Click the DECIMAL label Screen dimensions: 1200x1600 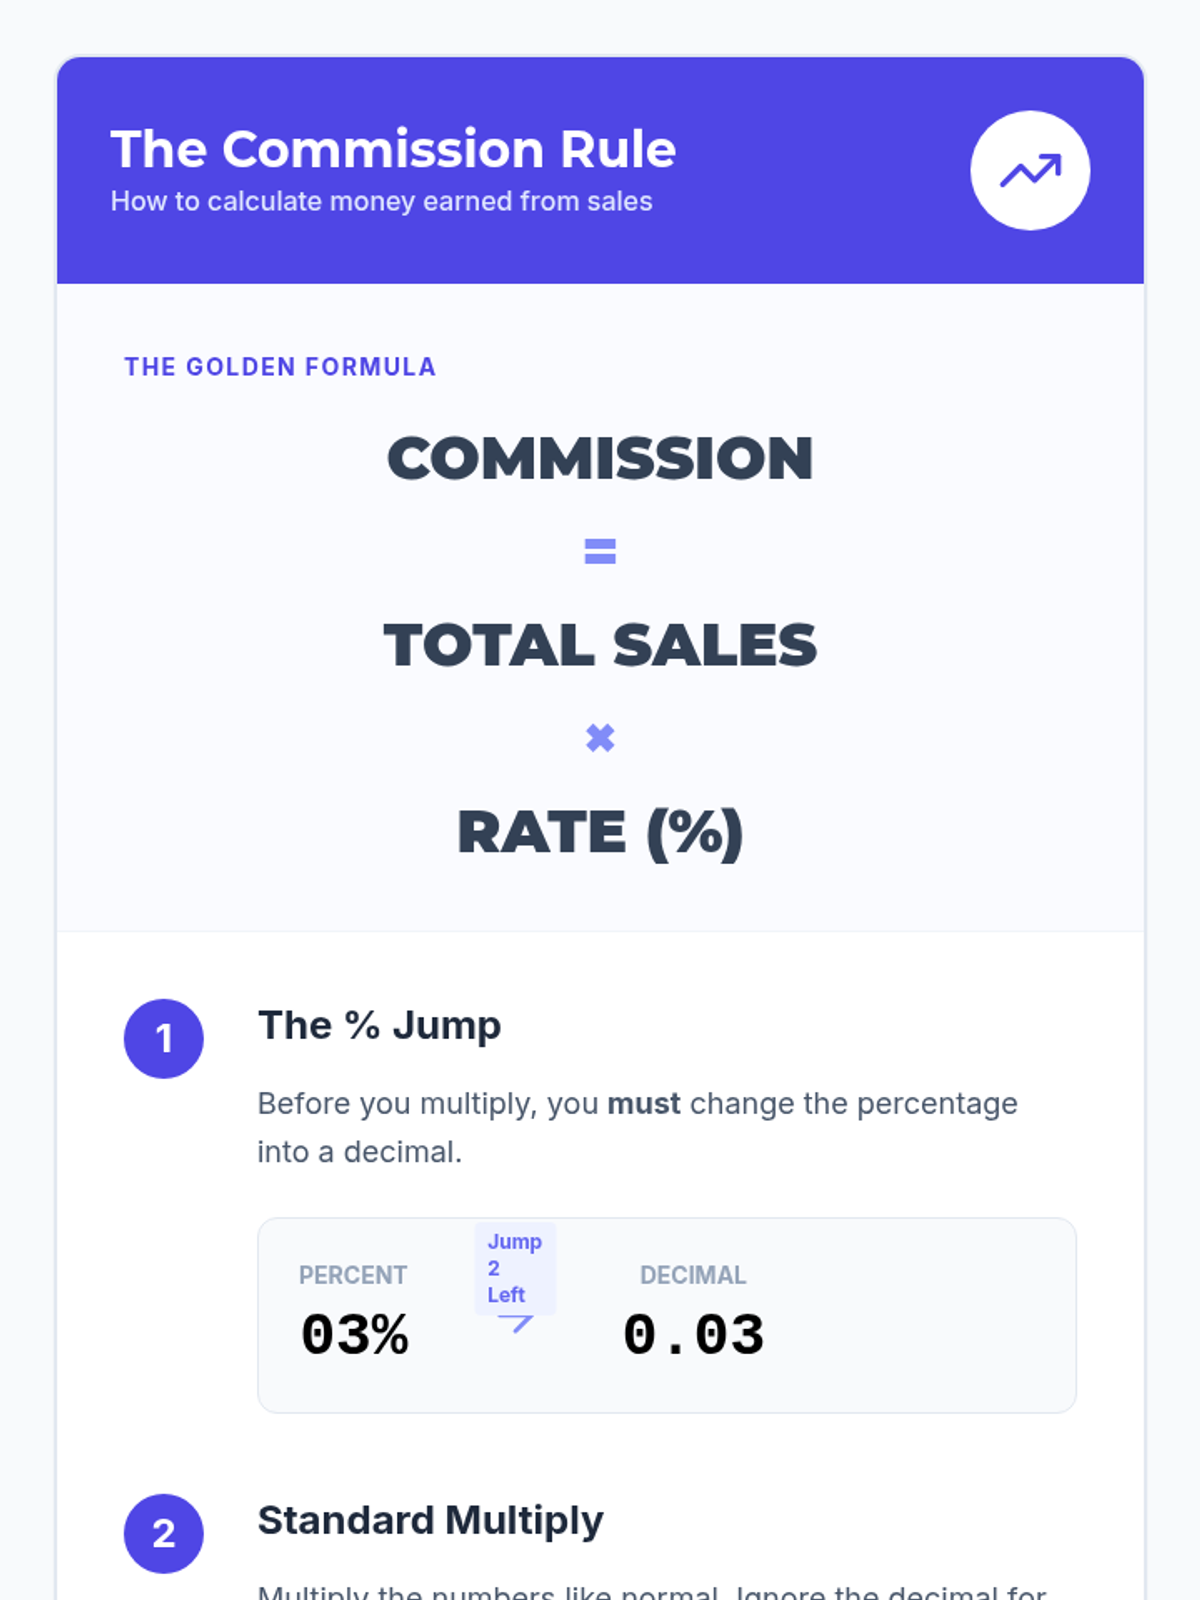pyautogui.click(x=693, y=1275)
